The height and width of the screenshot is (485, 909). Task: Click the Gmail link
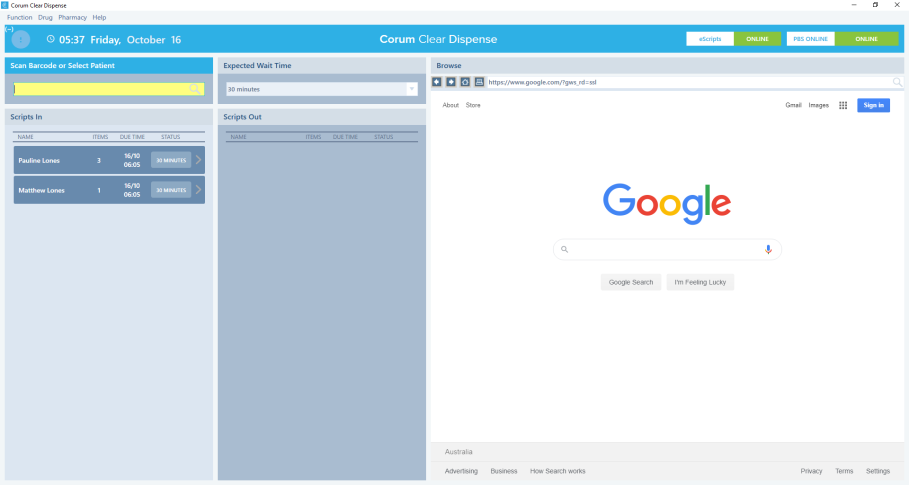coord(793,105)
